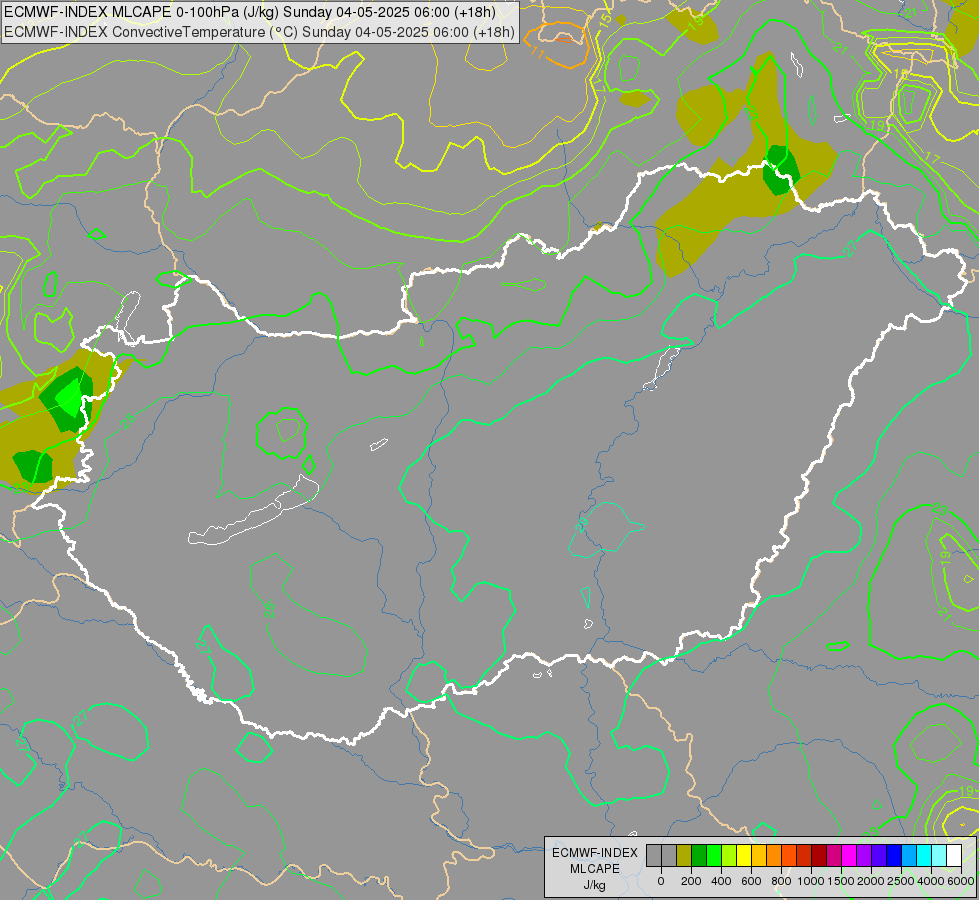Image resolution: width=979 pixels, height=900 pixels.
Task: Click the '6000' legend tick label
Action: (x=961, y=881)
